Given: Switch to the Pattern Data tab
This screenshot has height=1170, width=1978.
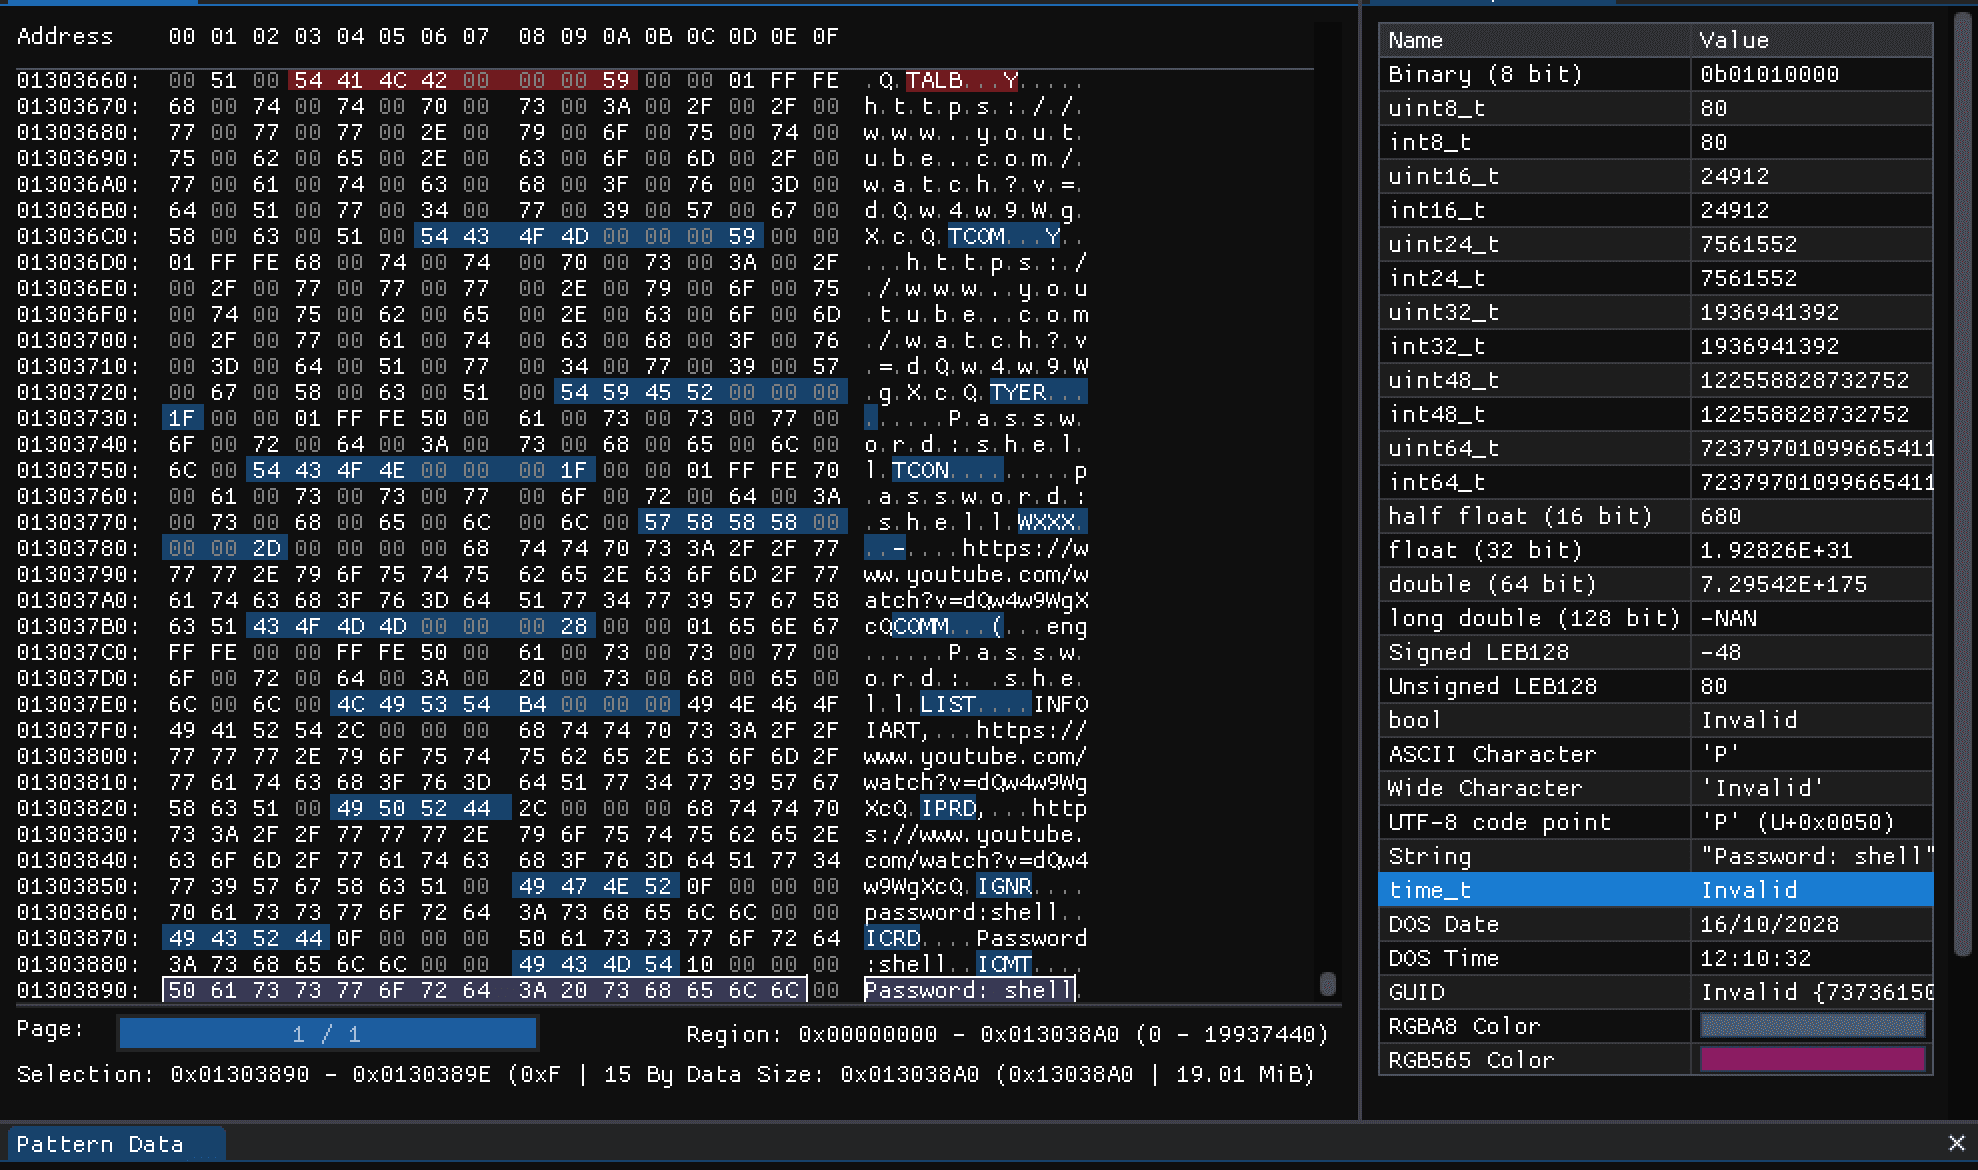Looking at the screenshot, I should click(x=100, y=1144).
